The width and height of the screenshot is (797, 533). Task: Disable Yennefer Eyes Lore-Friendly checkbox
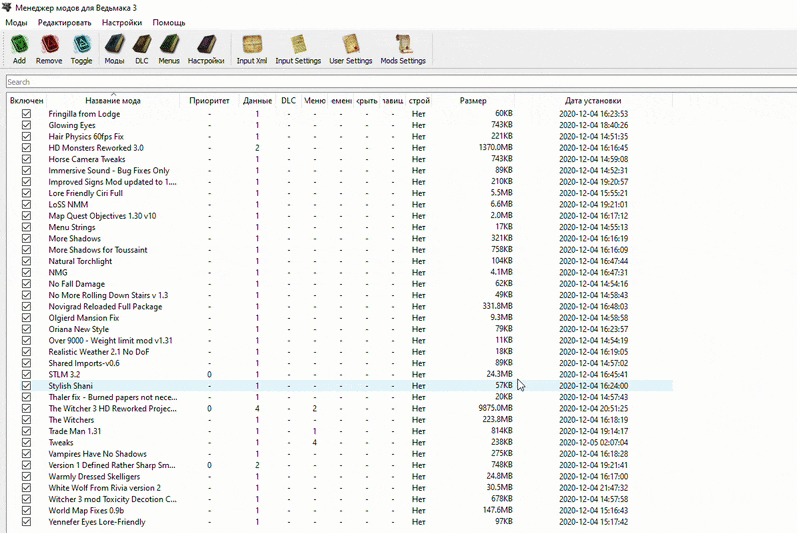(26, 522)
